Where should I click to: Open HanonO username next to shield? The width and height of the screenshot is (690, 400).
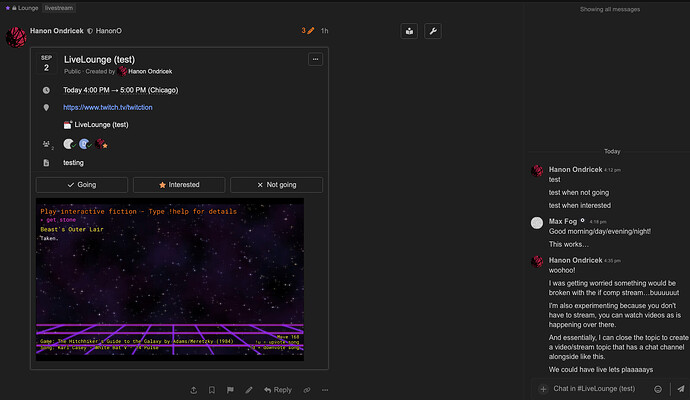click(x=109, y=31)
